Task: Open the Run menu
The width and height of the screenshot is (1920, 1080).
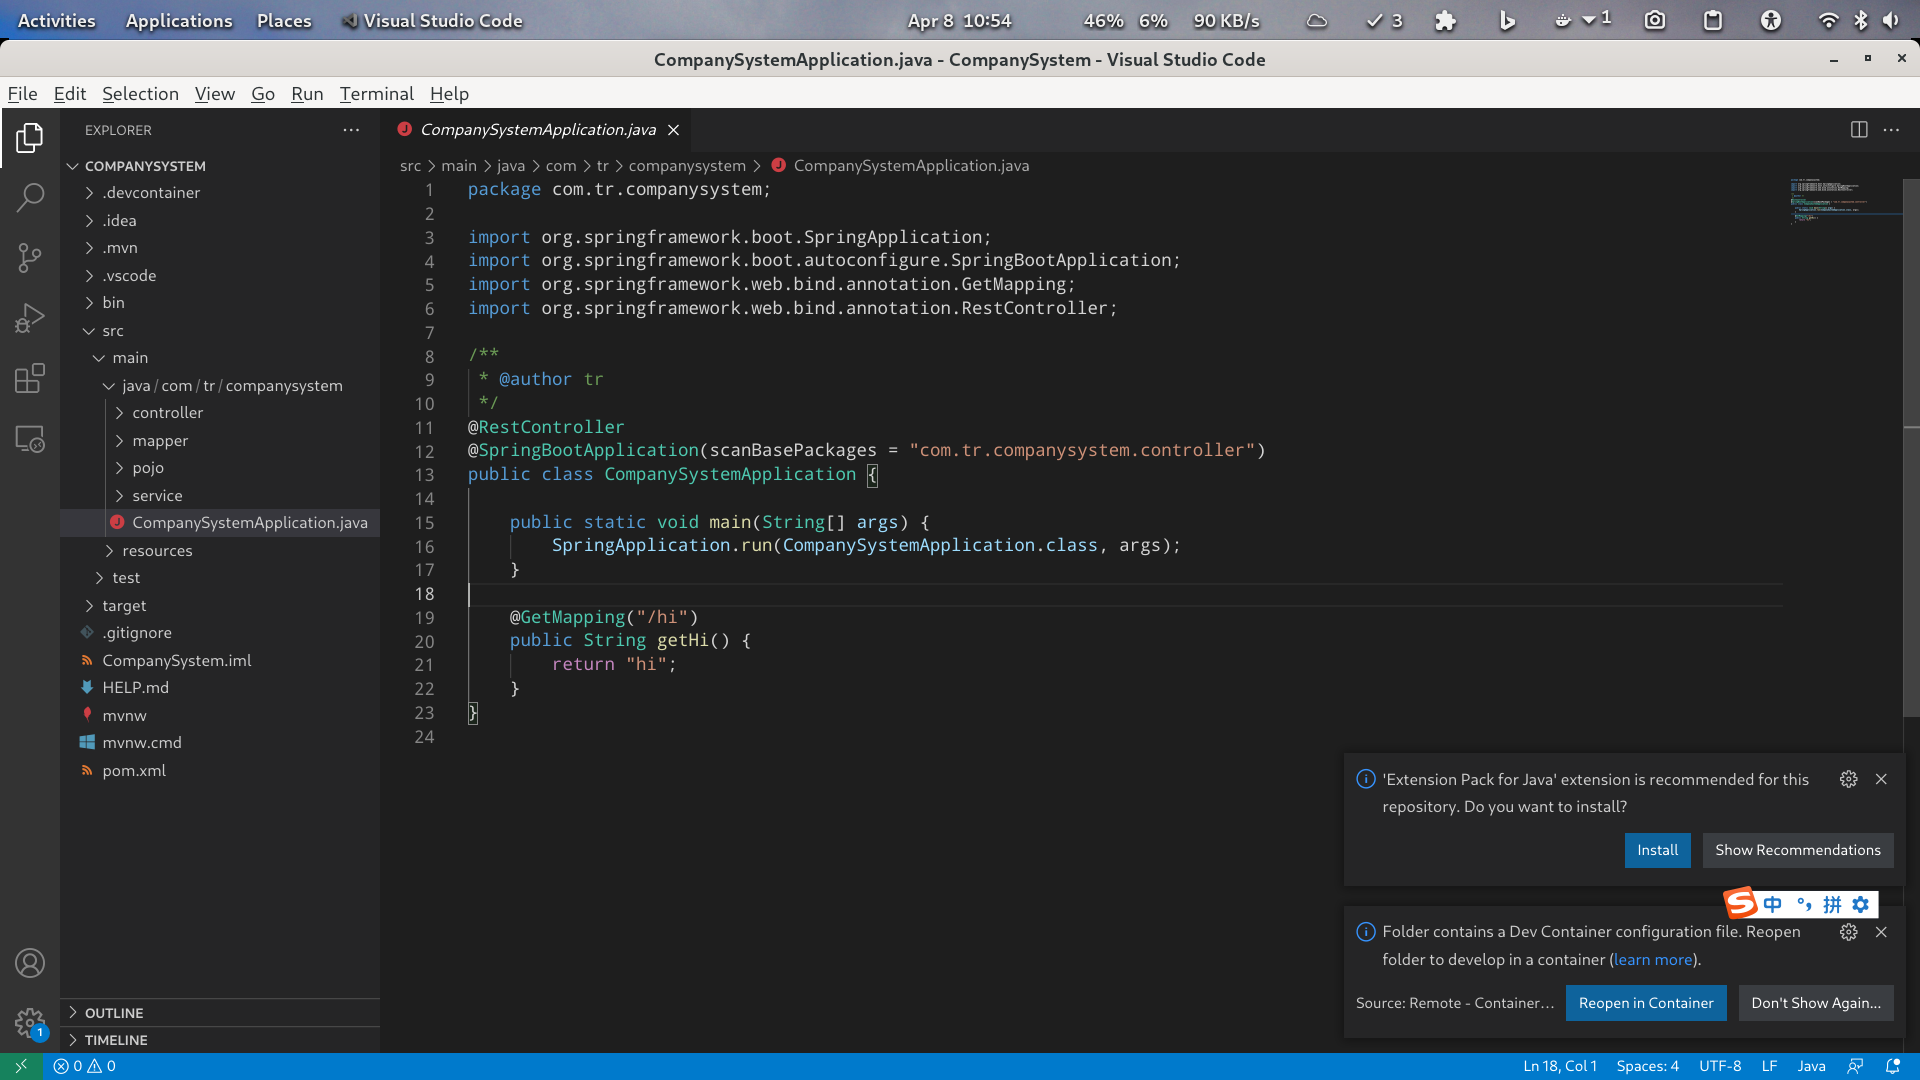Action: point(307,94)
